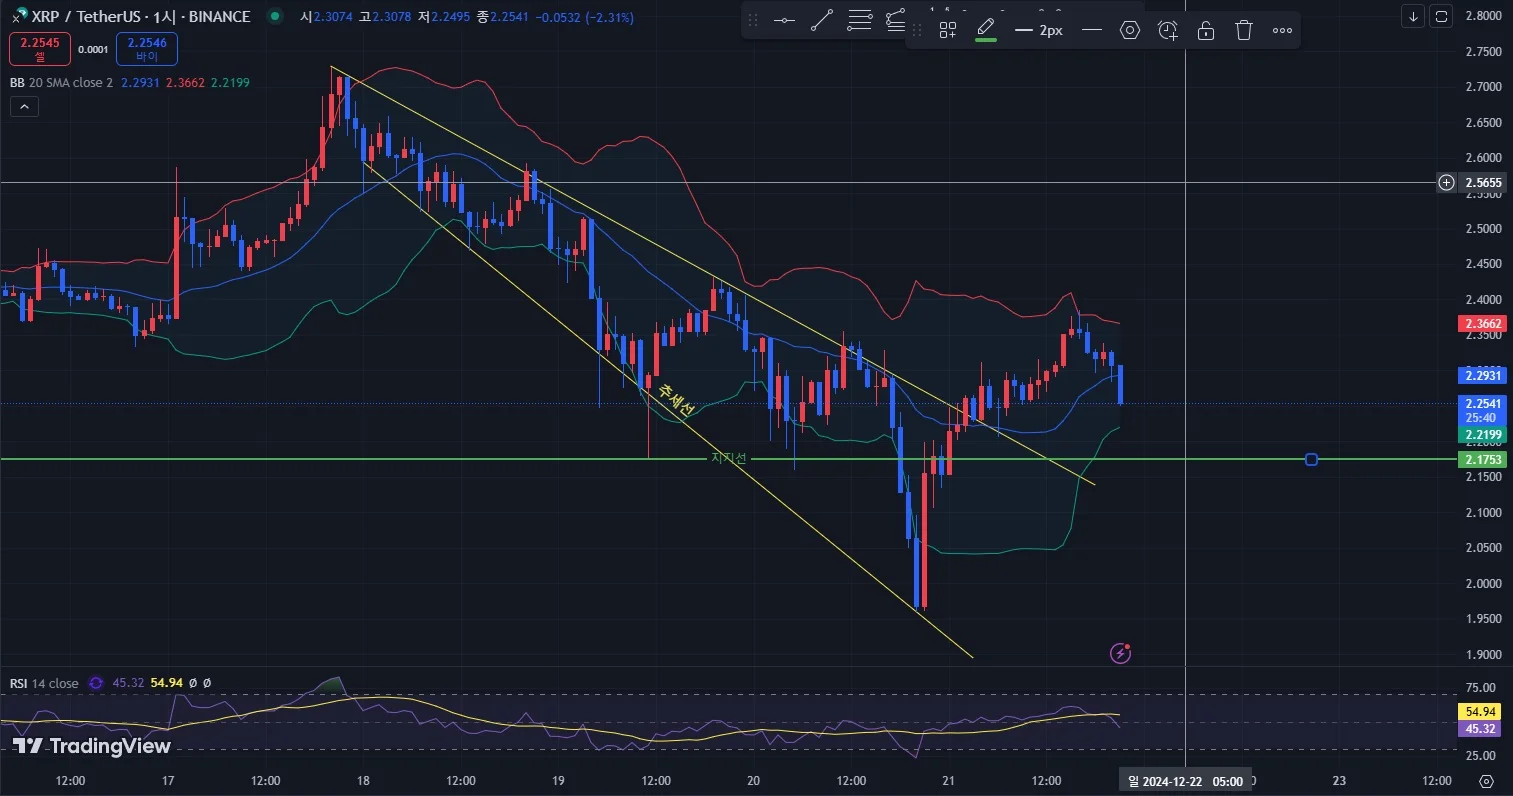Add alert on drawing with clock icon
1513x796 pixels.
tap(1168, 31)
